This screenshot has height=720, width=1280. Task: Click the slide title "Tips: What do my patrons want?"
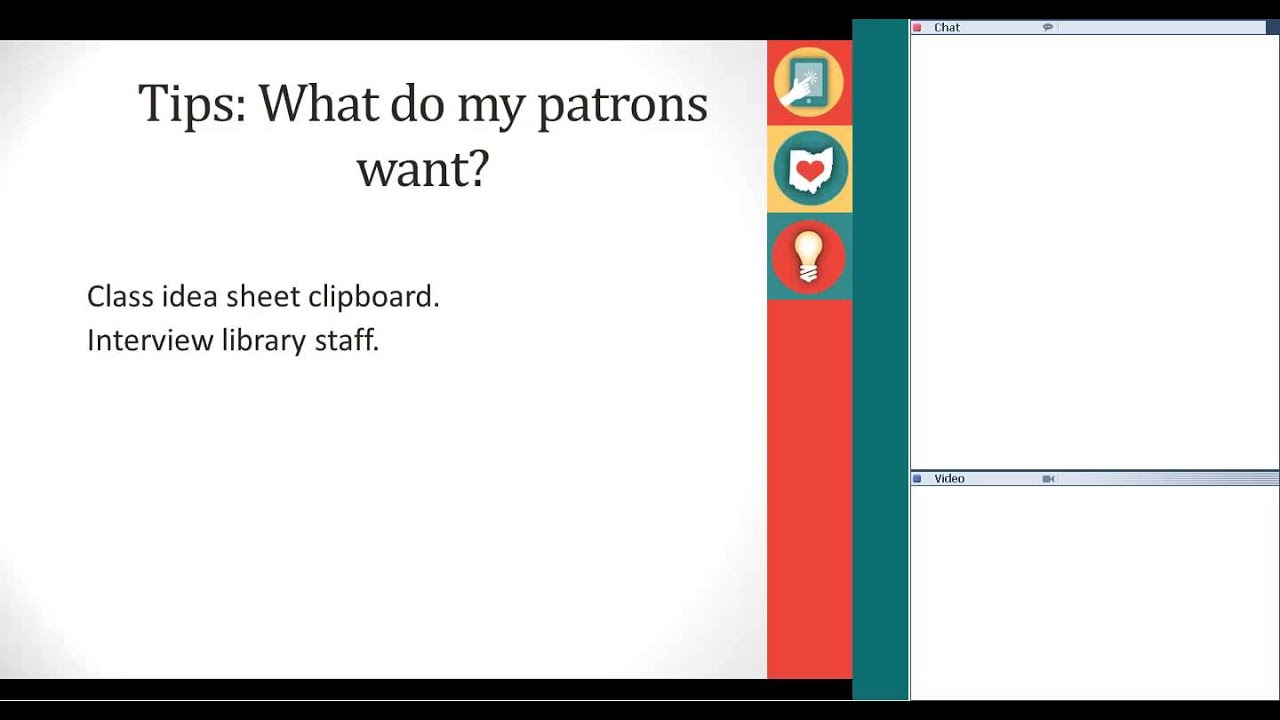coord(422,135)
